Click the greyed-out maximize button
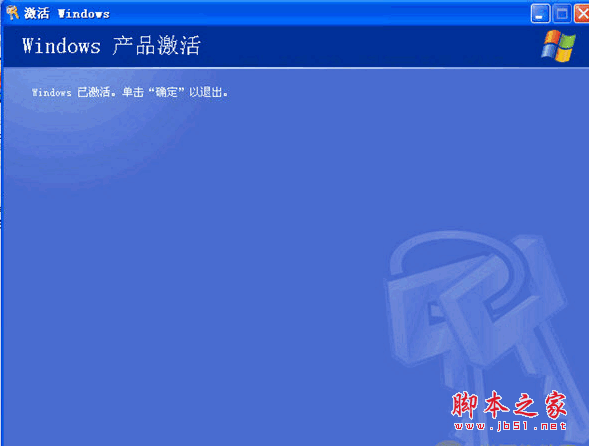Screen dimensions: 589x446 coord(562,14)
